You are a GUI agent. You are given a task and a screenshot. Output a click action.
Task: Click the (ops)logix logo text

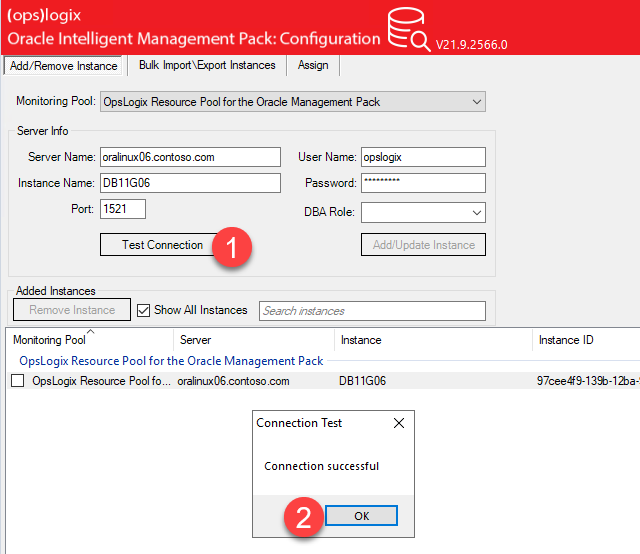coord(44,16)
